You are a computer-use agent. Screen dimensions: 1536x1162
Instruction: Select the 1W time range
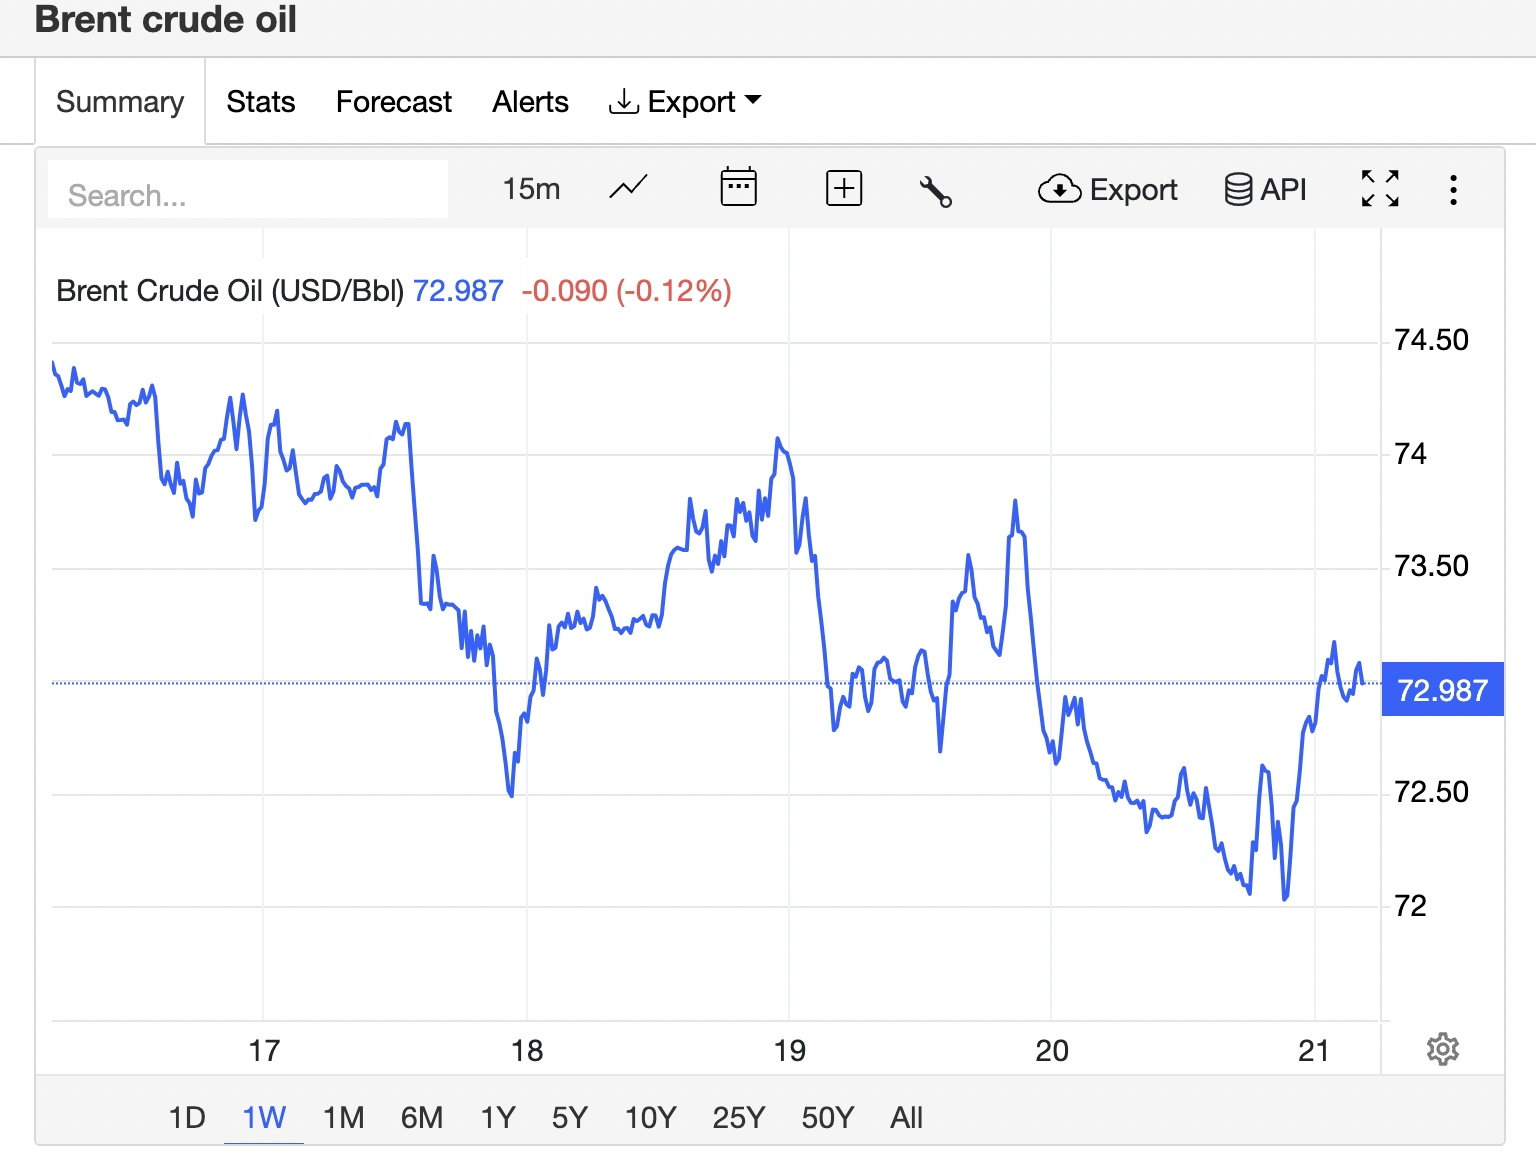[264, 1117]
